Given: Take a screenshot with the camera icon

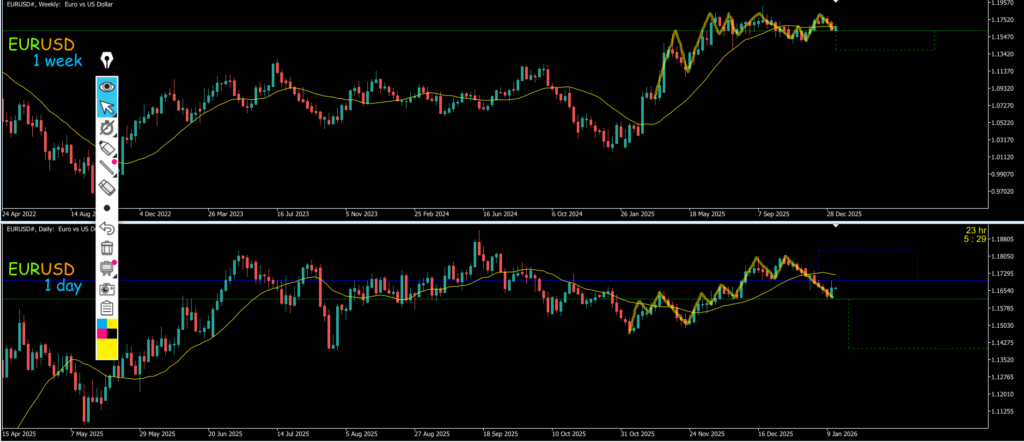Looking at the screenshot, I should coord(107,288).
